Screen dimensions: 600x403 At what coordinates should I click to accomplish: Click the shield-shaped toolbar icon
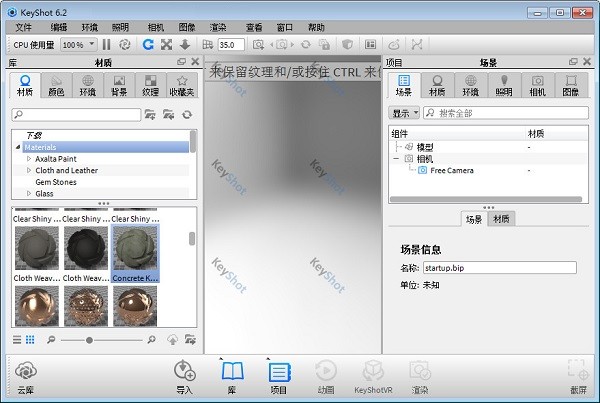347,45
